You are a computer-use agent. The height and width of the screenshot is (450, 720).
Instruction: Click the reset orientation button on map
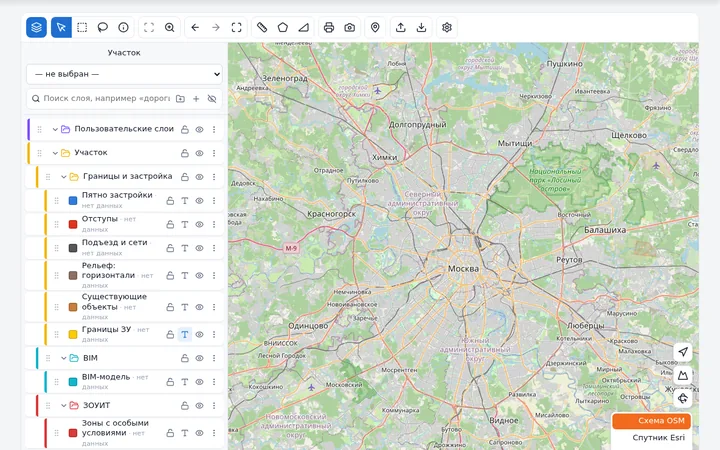[x=683, y=398]
